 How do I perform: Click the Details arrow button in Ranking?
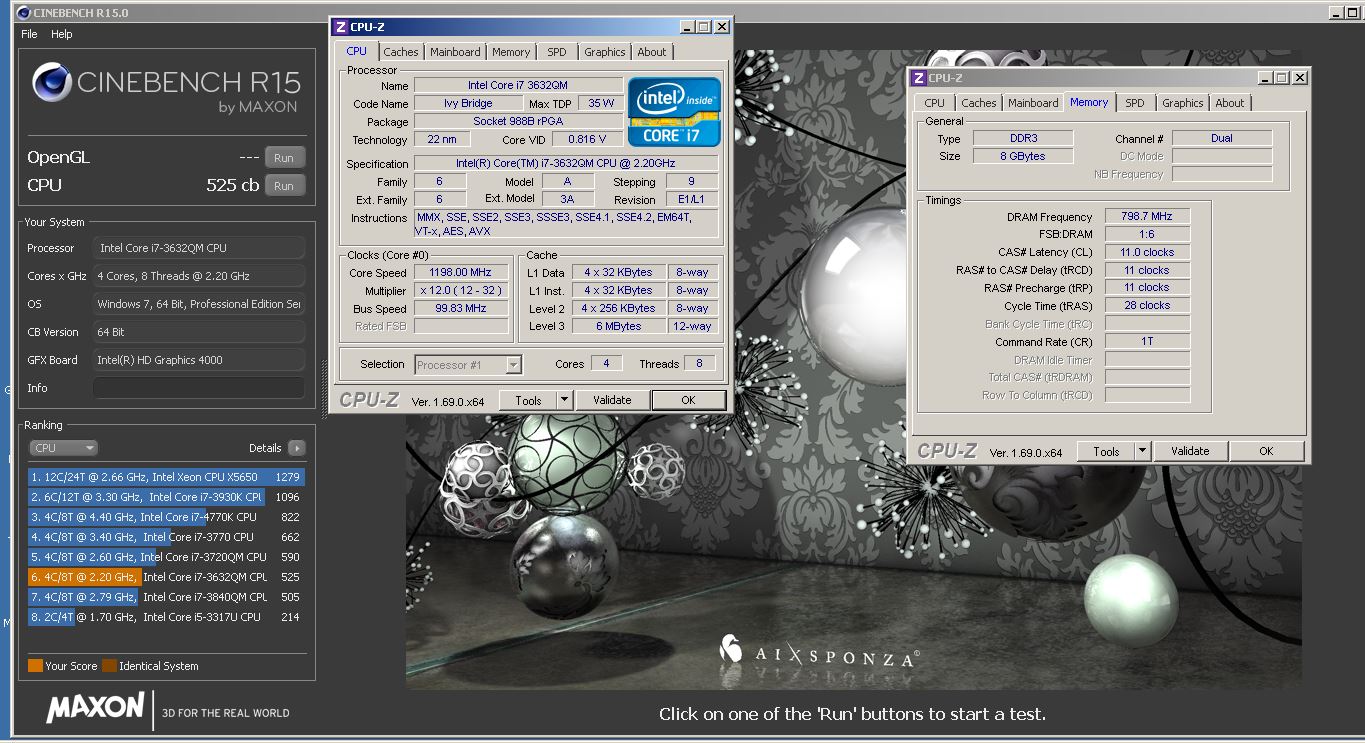(x=296, y=448)
